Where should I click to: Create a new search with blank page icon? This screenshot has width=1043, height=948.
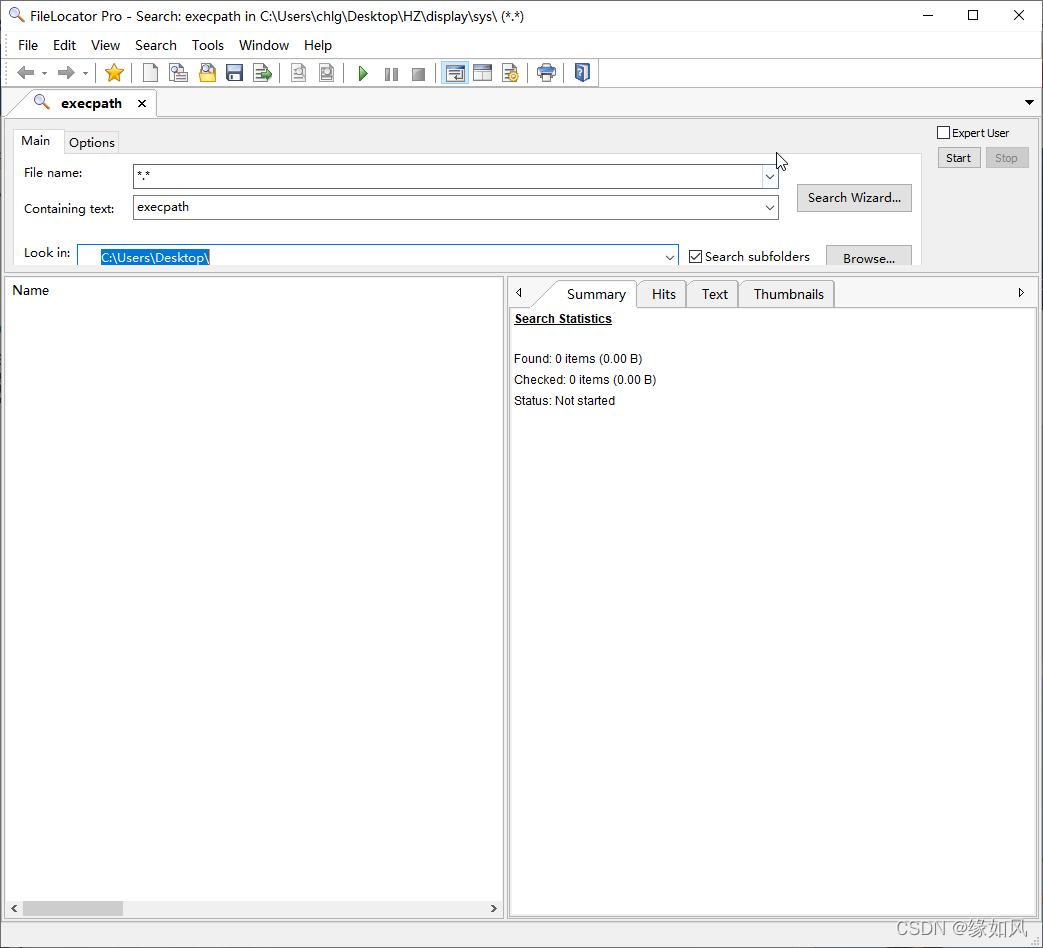point(151,73)
